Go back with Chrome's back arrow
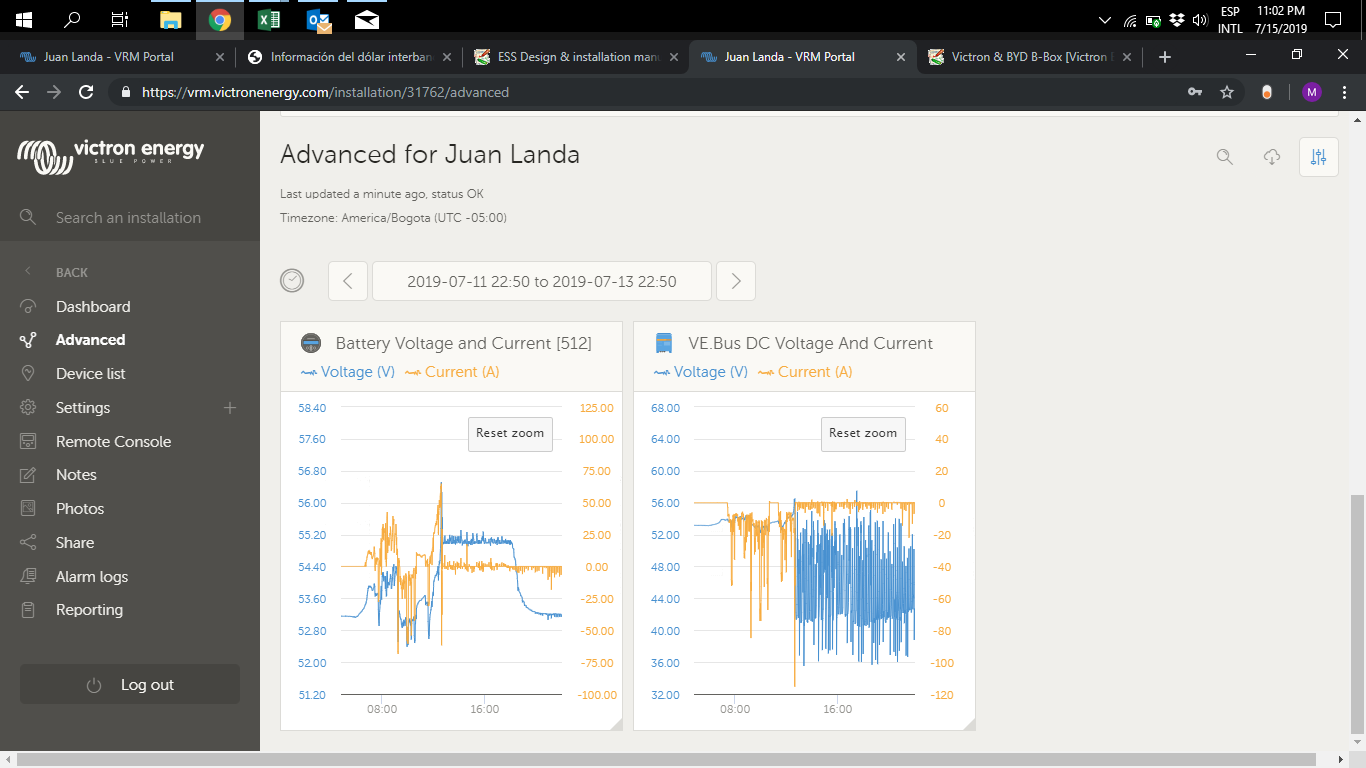The image size is (1366, 768). 22,92
